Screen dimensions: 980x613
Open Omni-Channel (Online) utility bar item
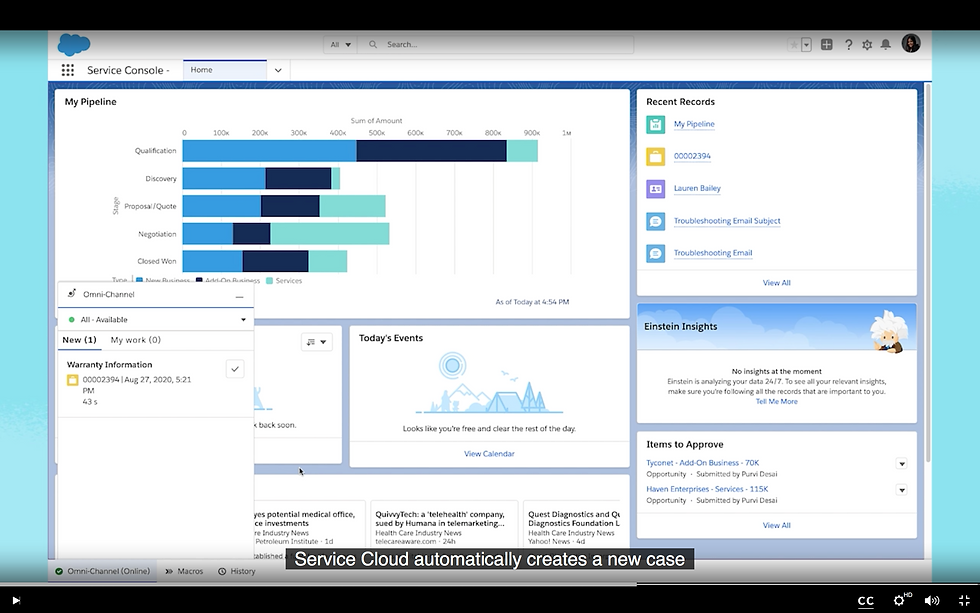(102, 571)
